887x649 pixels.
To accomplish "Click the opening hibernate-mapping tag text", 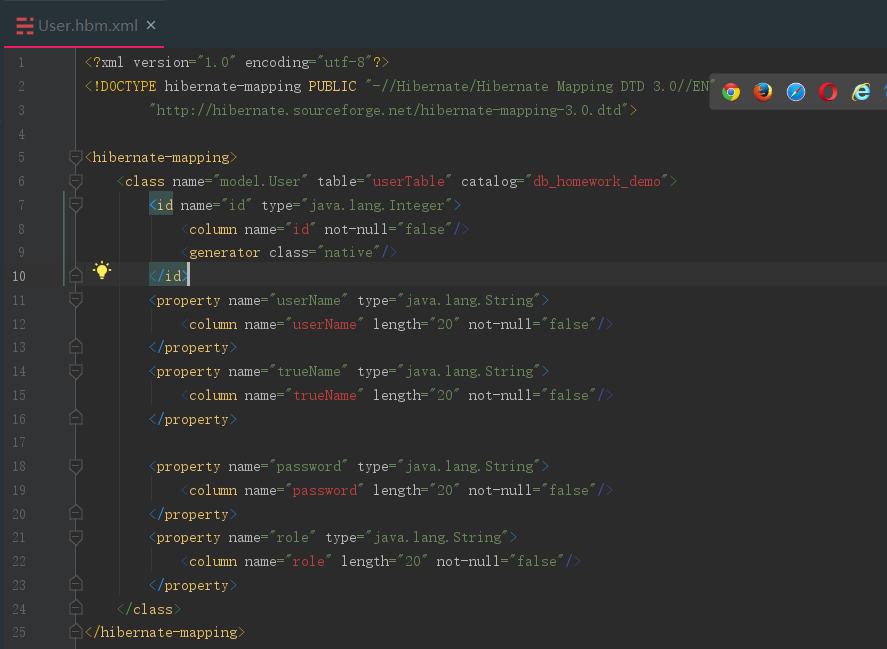I will (x=161, y=157).
